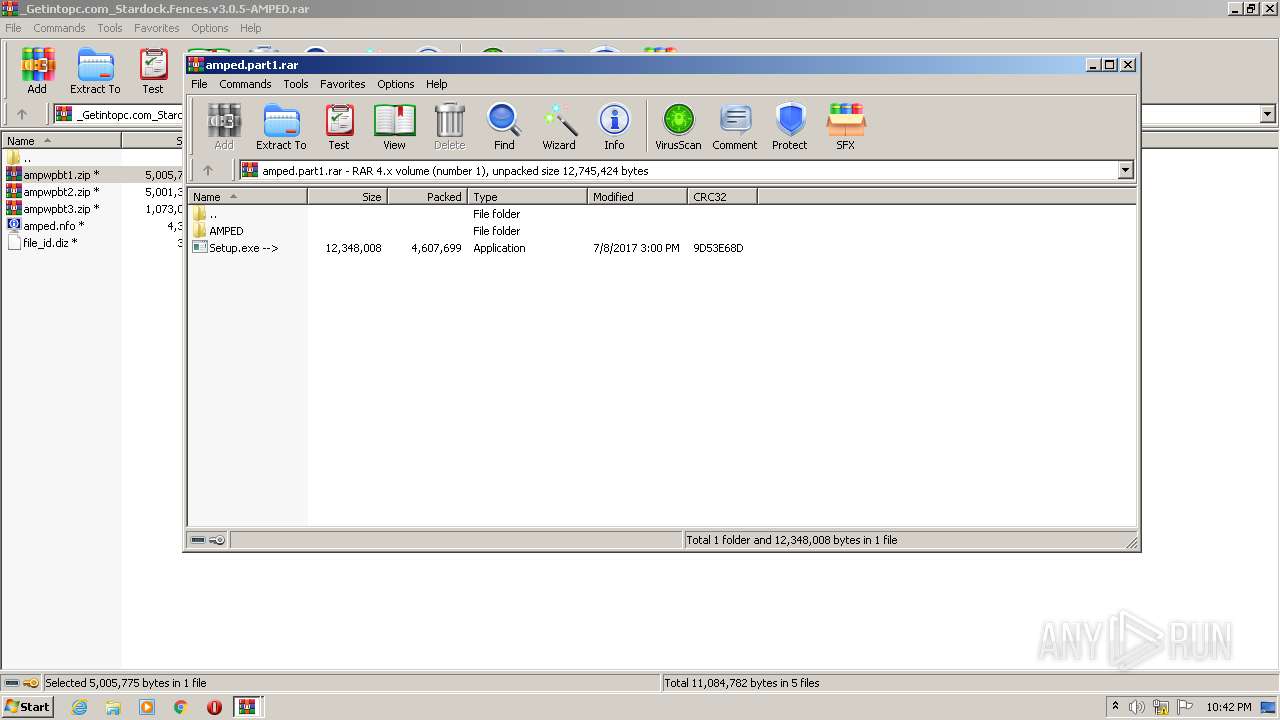Open File menu in background WinRAR window
Image resolution: width=1280 pixels, height=720 pixels.
(x=13, y=28)
